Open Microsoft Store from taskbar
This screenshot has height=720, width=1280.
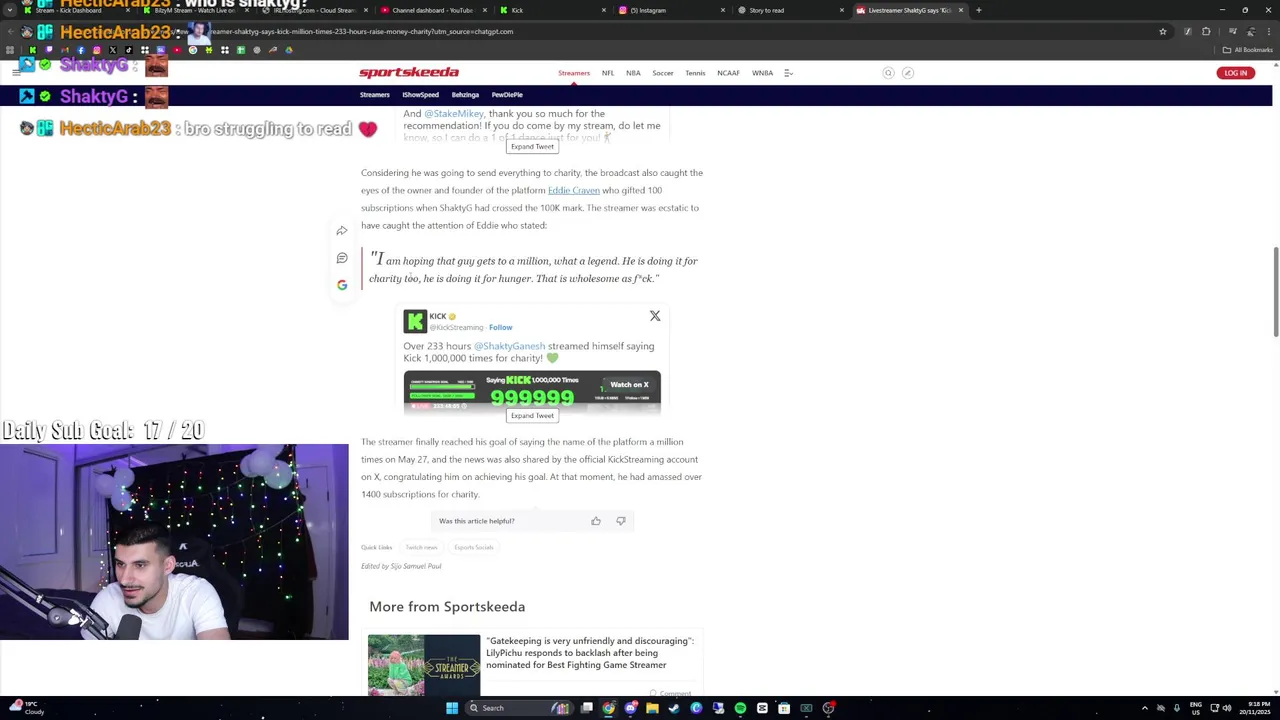[x=784, y=708]
